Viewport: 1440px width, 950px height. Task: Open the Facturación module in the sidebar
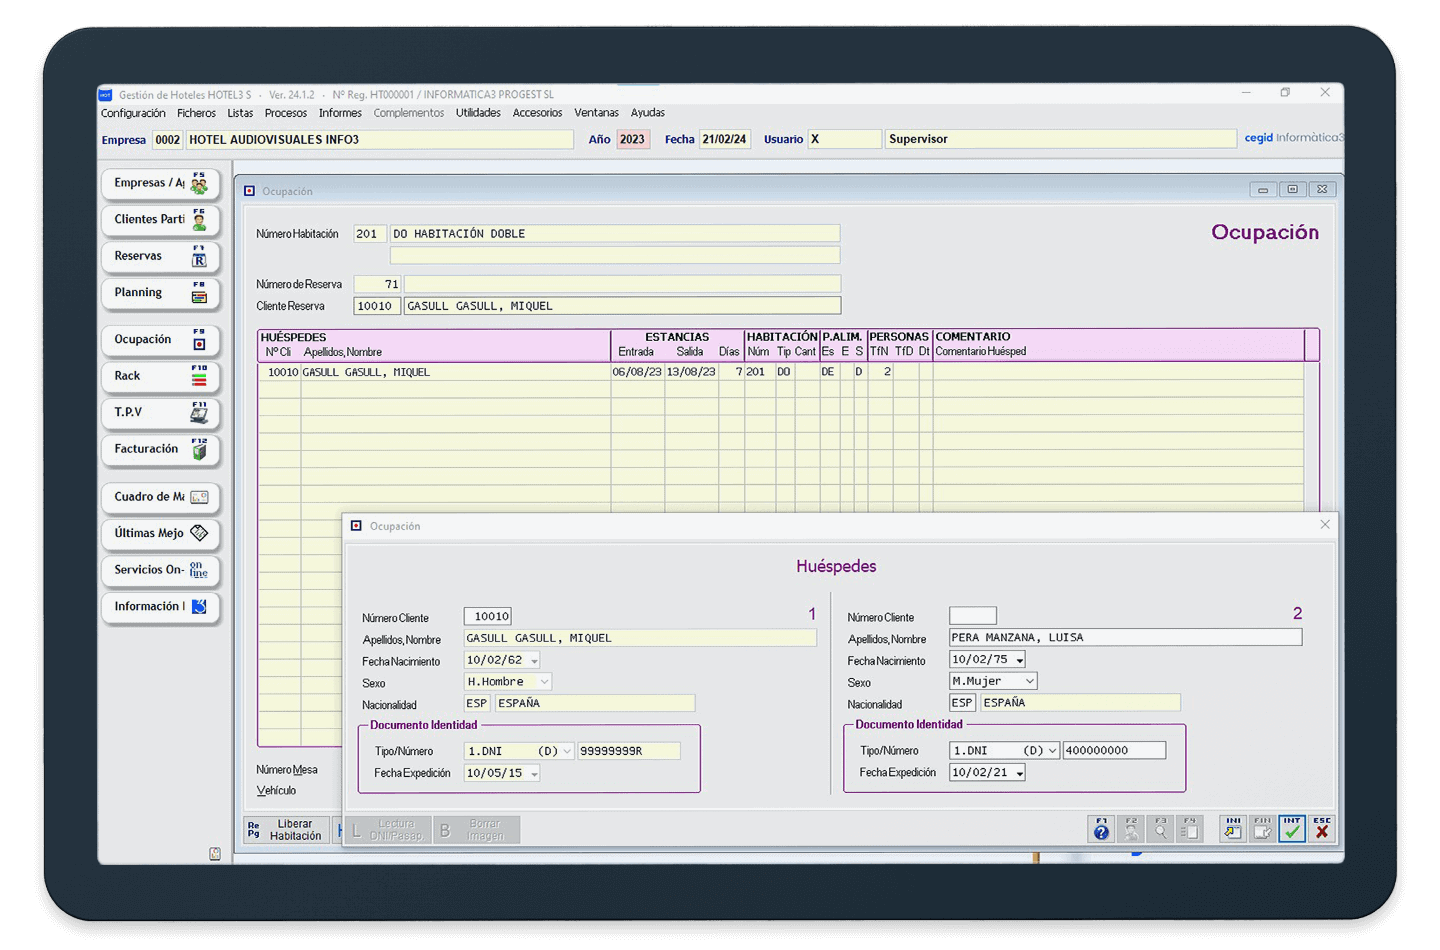coord(160,450)
